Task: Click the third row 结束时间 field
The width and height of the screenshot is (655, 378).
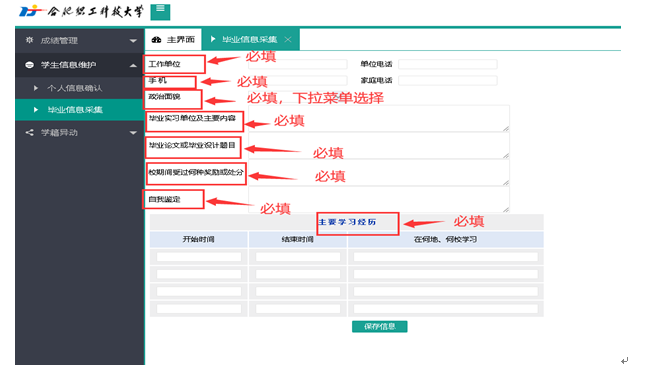Action: pyautogui.click(x=298, y=292)
